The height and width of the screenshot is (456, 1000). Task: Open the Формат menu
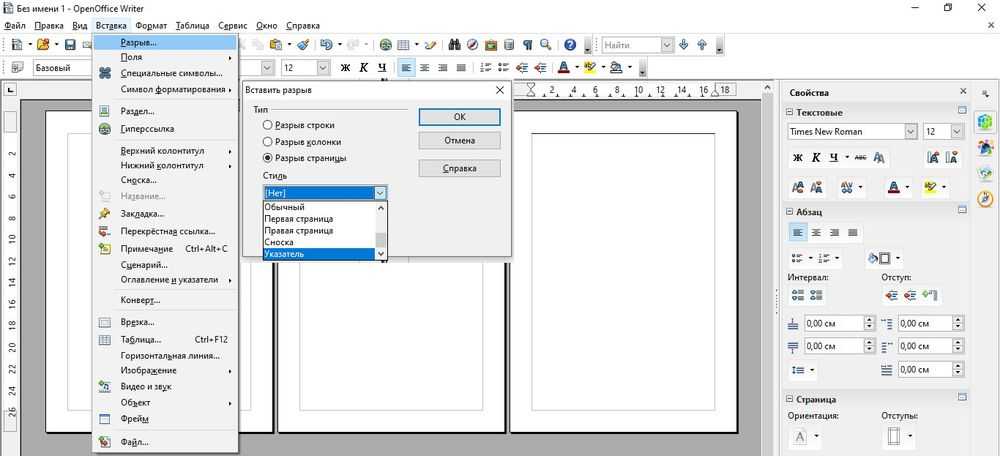coord(151,25)
